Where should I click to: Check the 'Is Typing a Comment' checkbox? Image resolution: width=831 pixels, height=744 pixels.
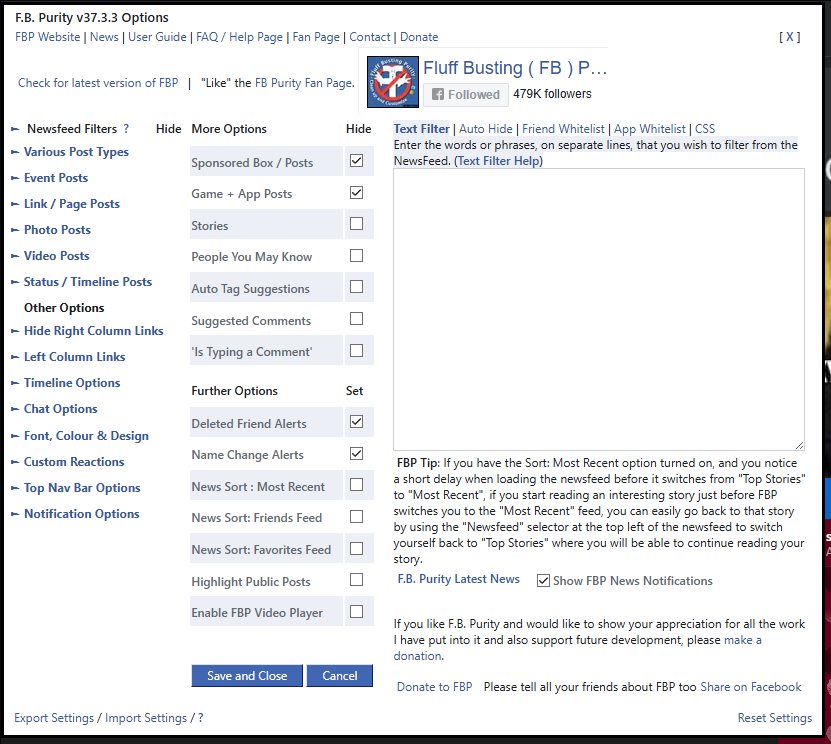(357, 350)
